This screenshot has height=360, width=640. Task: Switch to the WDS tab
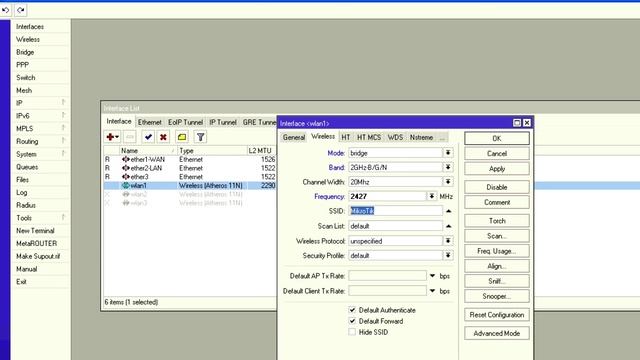click(x=395, y=137)
